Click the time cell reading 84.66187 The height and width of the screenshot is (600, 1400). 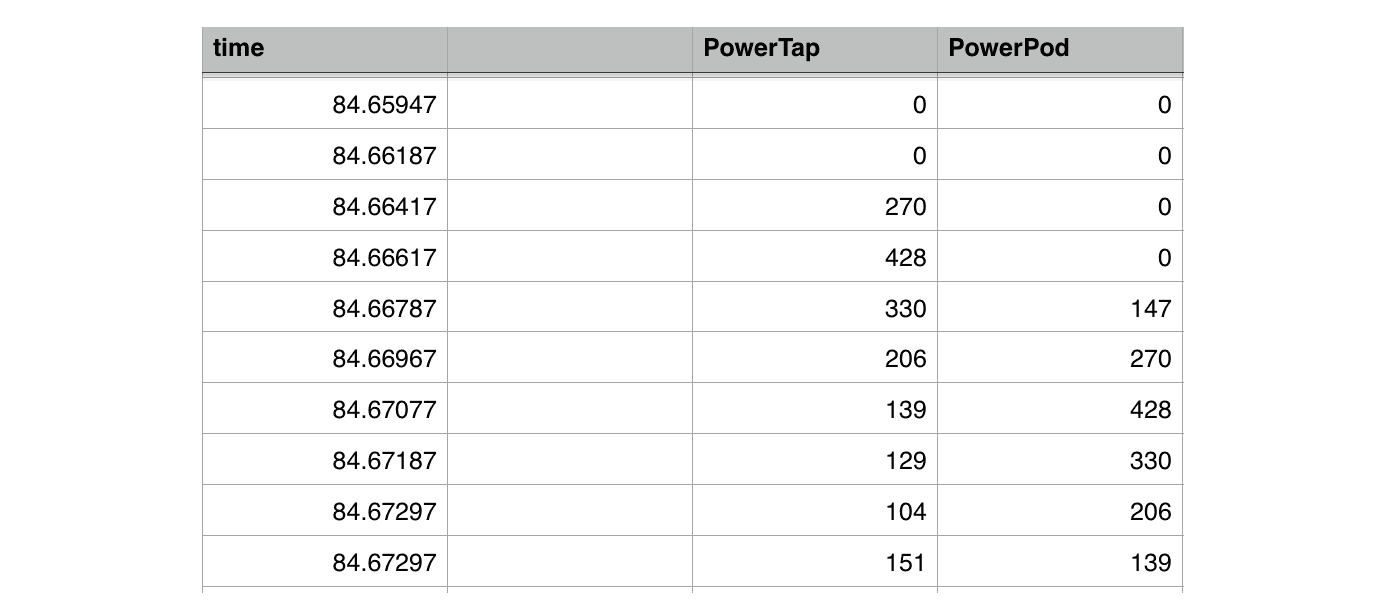tap(384, 156)
